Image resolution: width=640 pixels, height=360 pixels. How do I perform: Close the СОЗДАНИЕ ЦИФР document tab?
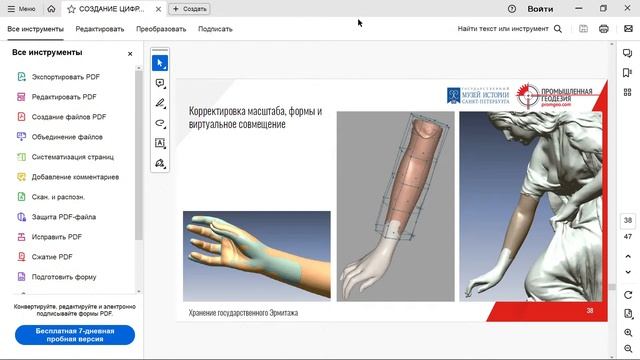tap(158, 9)
